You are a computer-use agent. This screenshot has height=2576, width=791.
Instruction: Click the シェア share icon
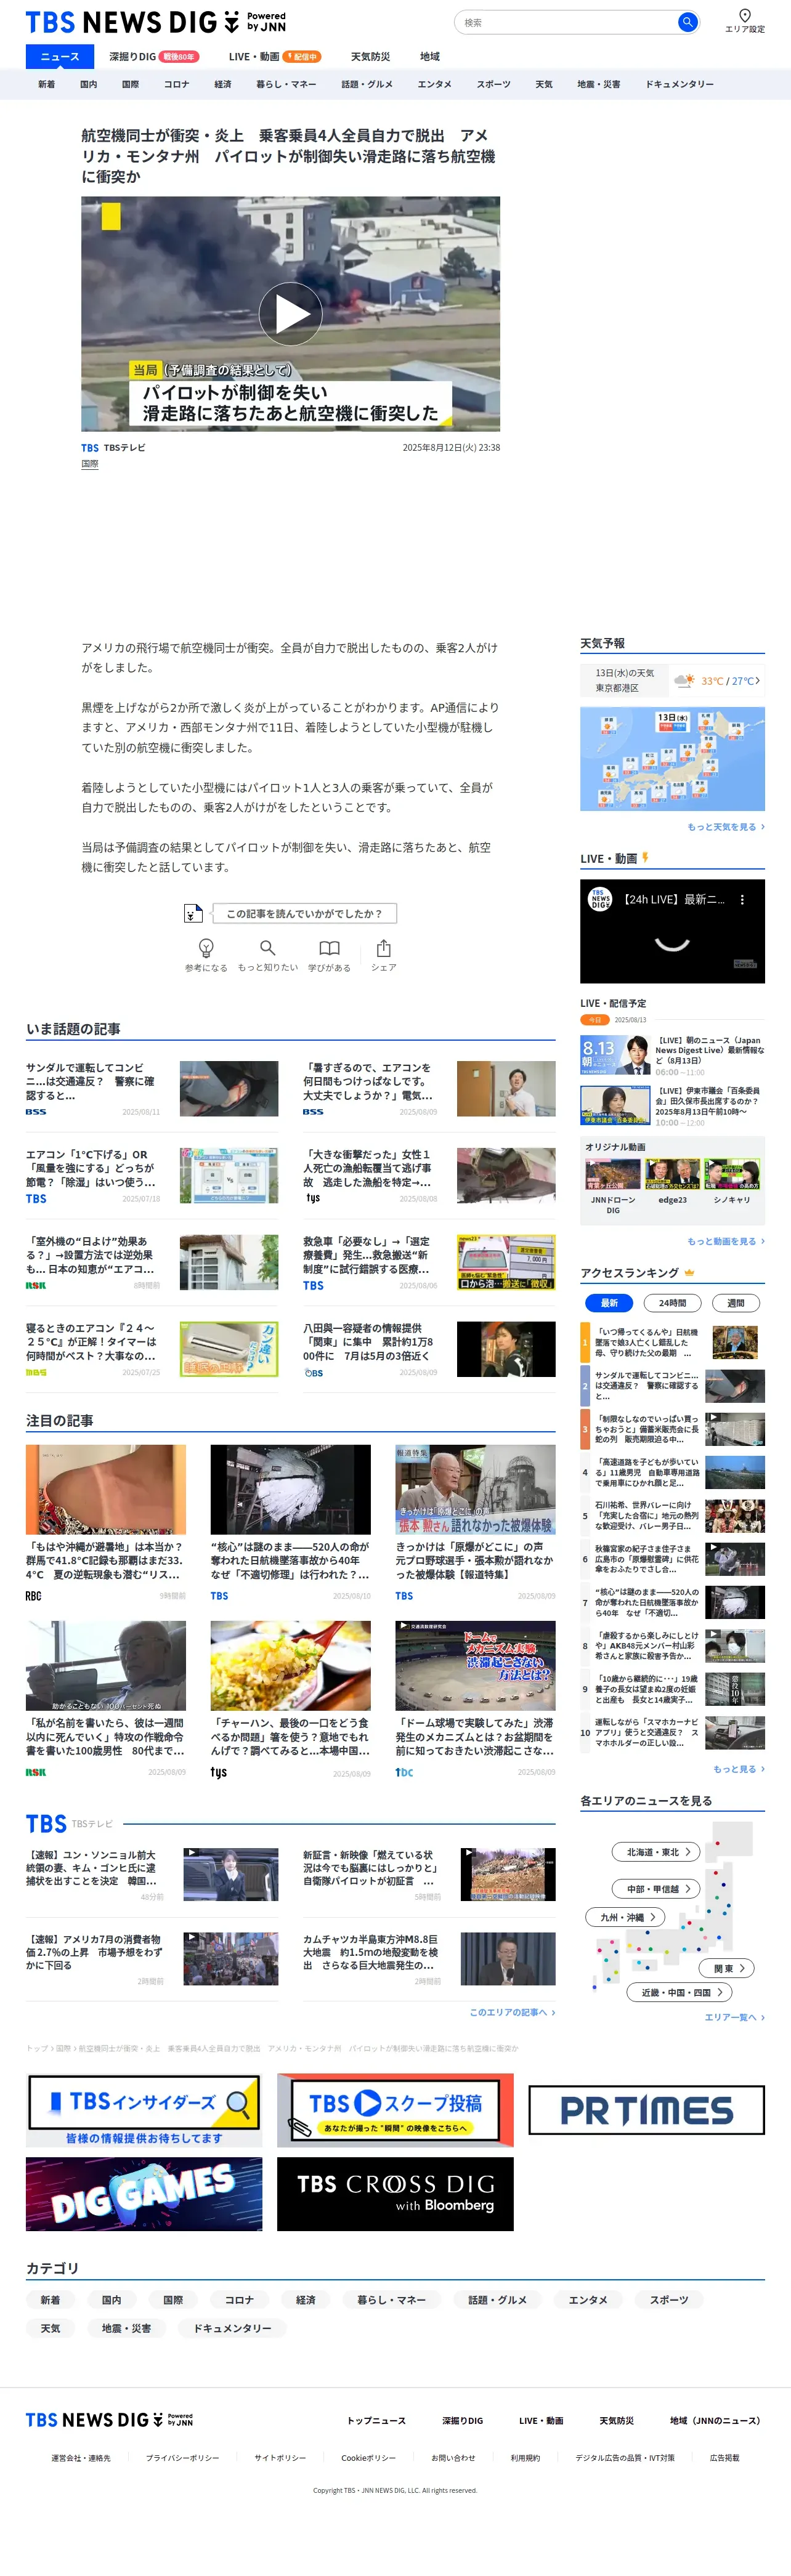click(384, 947)
